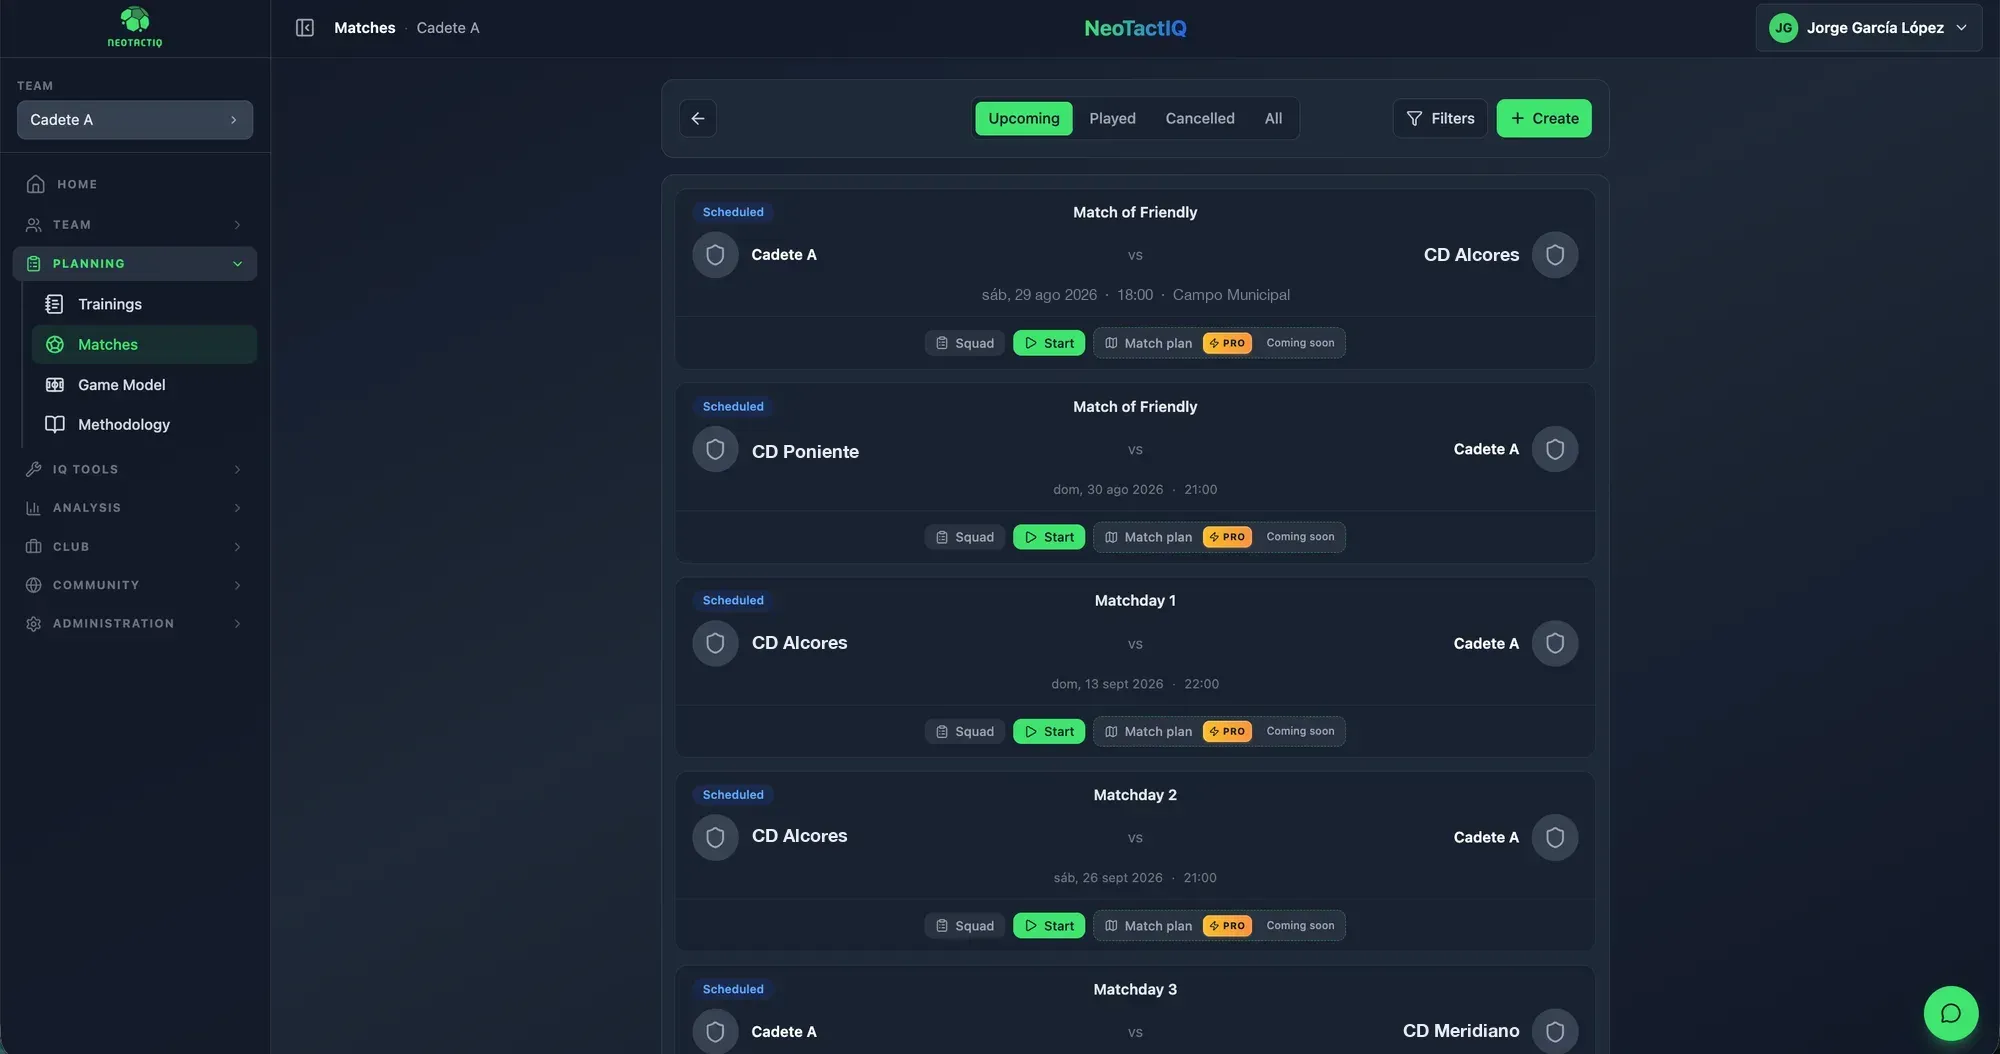This screenshot has width=2000, height=1054.
Task: Open Squad for Matchday 2 match
Action: [x=964, y=926]
